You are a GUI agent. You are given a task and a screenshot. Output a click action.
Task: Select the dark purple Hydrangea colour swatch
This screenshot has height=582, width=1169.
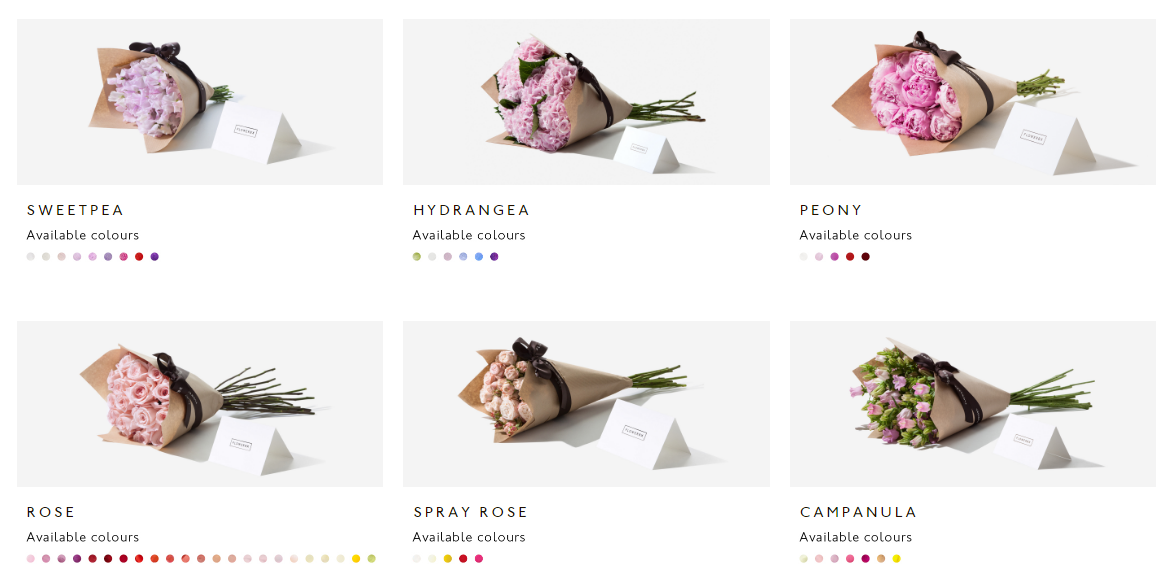click(x=494, y=256)
